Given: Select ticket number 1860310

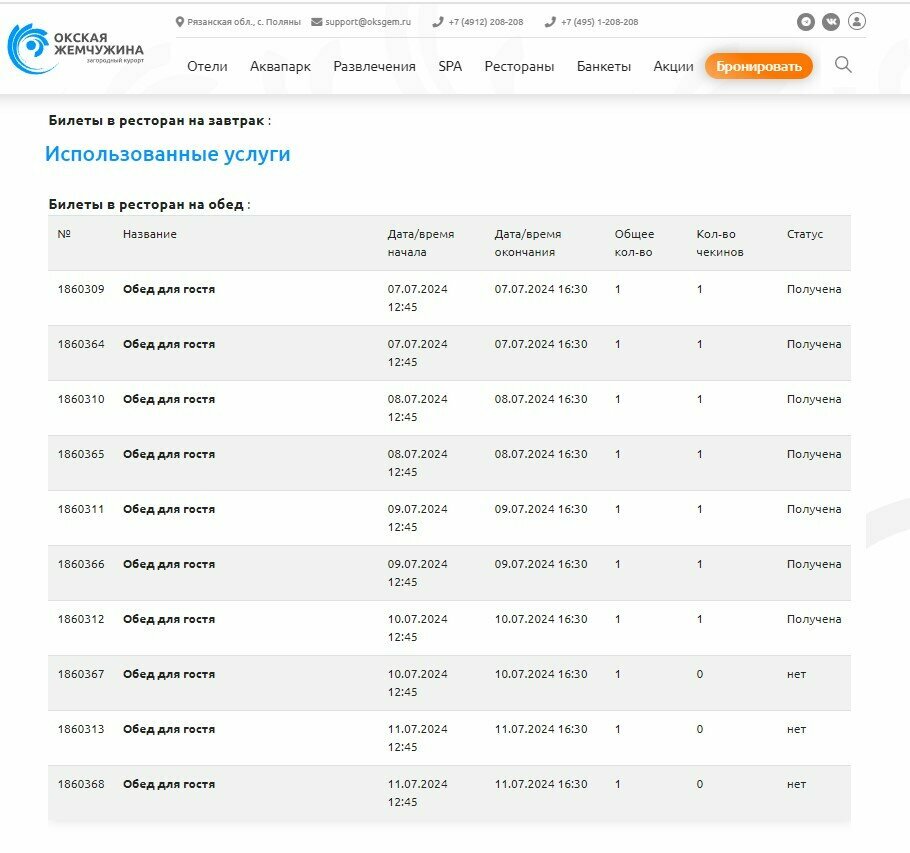Looking at the screenshot, I should [81, 399].
